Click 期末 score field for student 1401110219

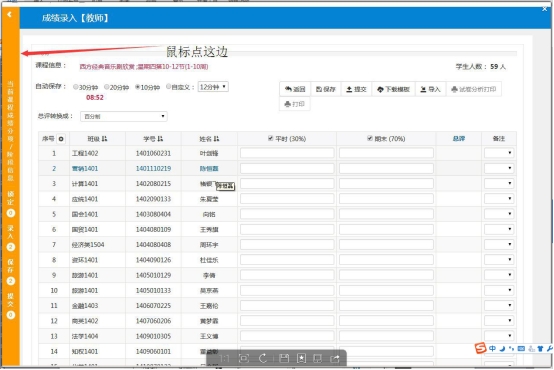pos(386,168)
